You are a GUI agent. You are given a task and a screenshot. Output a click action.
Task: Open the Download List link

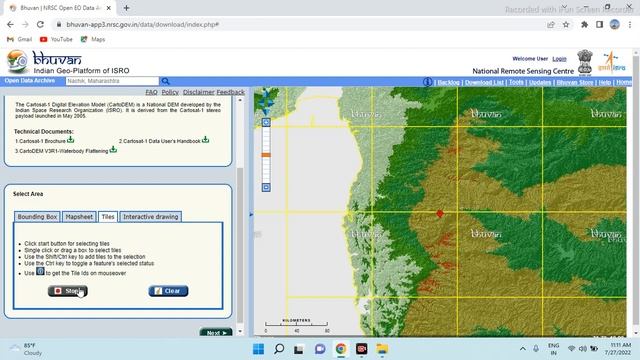484,82
